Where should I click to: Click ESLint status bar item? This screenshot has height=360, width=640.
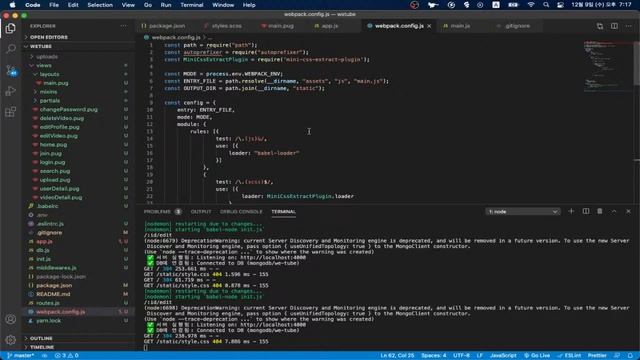pyautogui.click(x=569, y=356)
